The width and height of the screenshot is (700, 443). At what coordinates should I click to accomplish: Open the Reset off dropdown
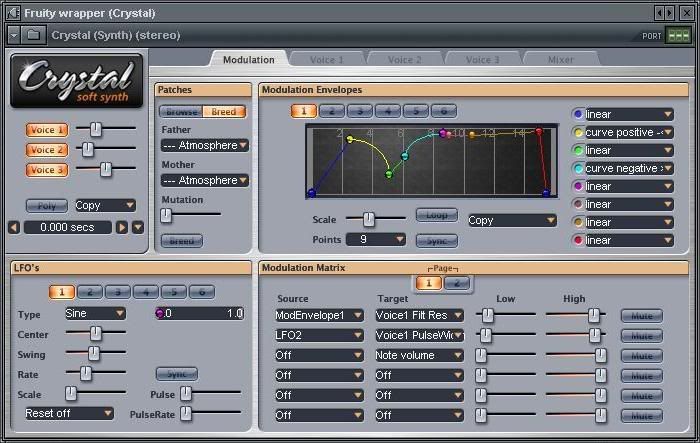tap(69, 413)
